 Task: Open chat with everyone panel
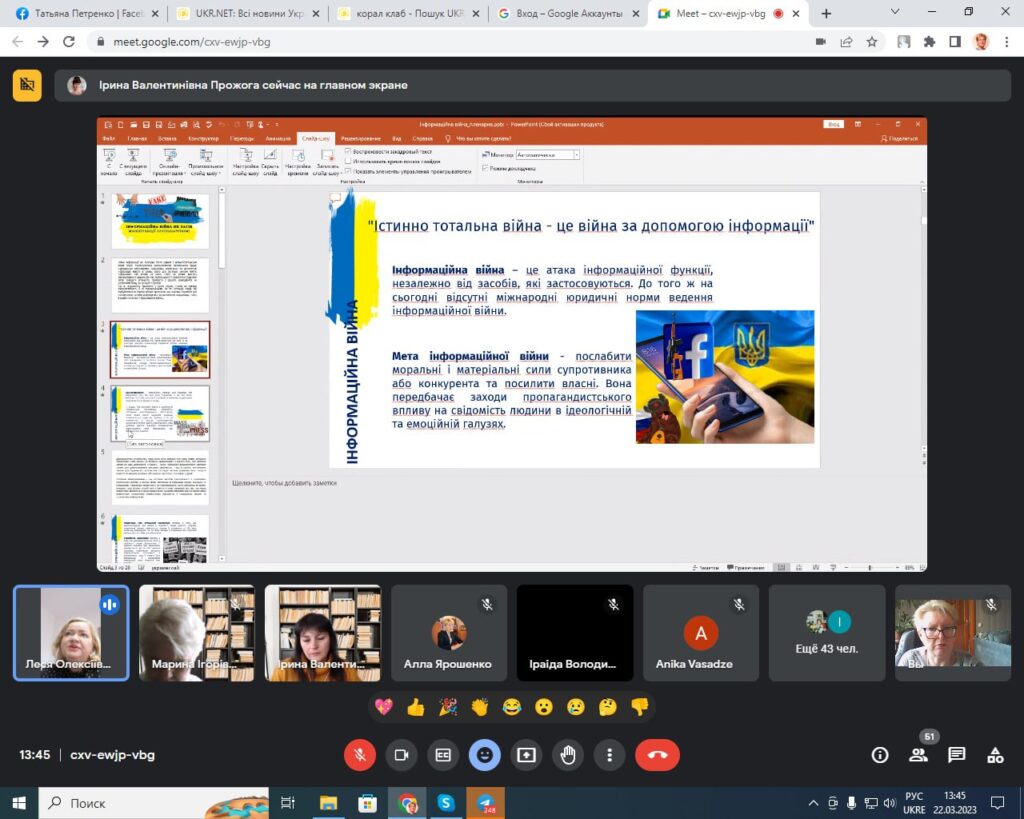[957, 755]
